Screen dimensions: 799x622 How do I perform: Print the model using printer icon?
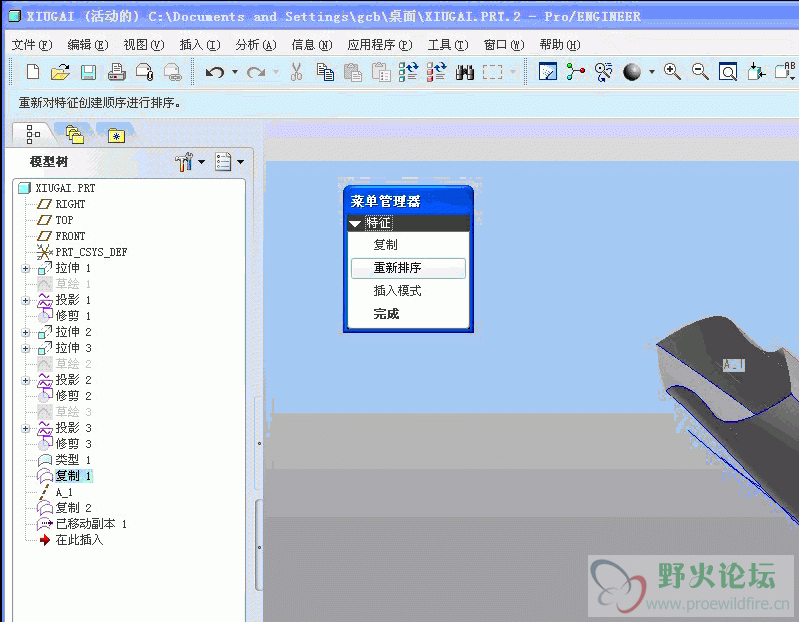[x=117, y=72]
